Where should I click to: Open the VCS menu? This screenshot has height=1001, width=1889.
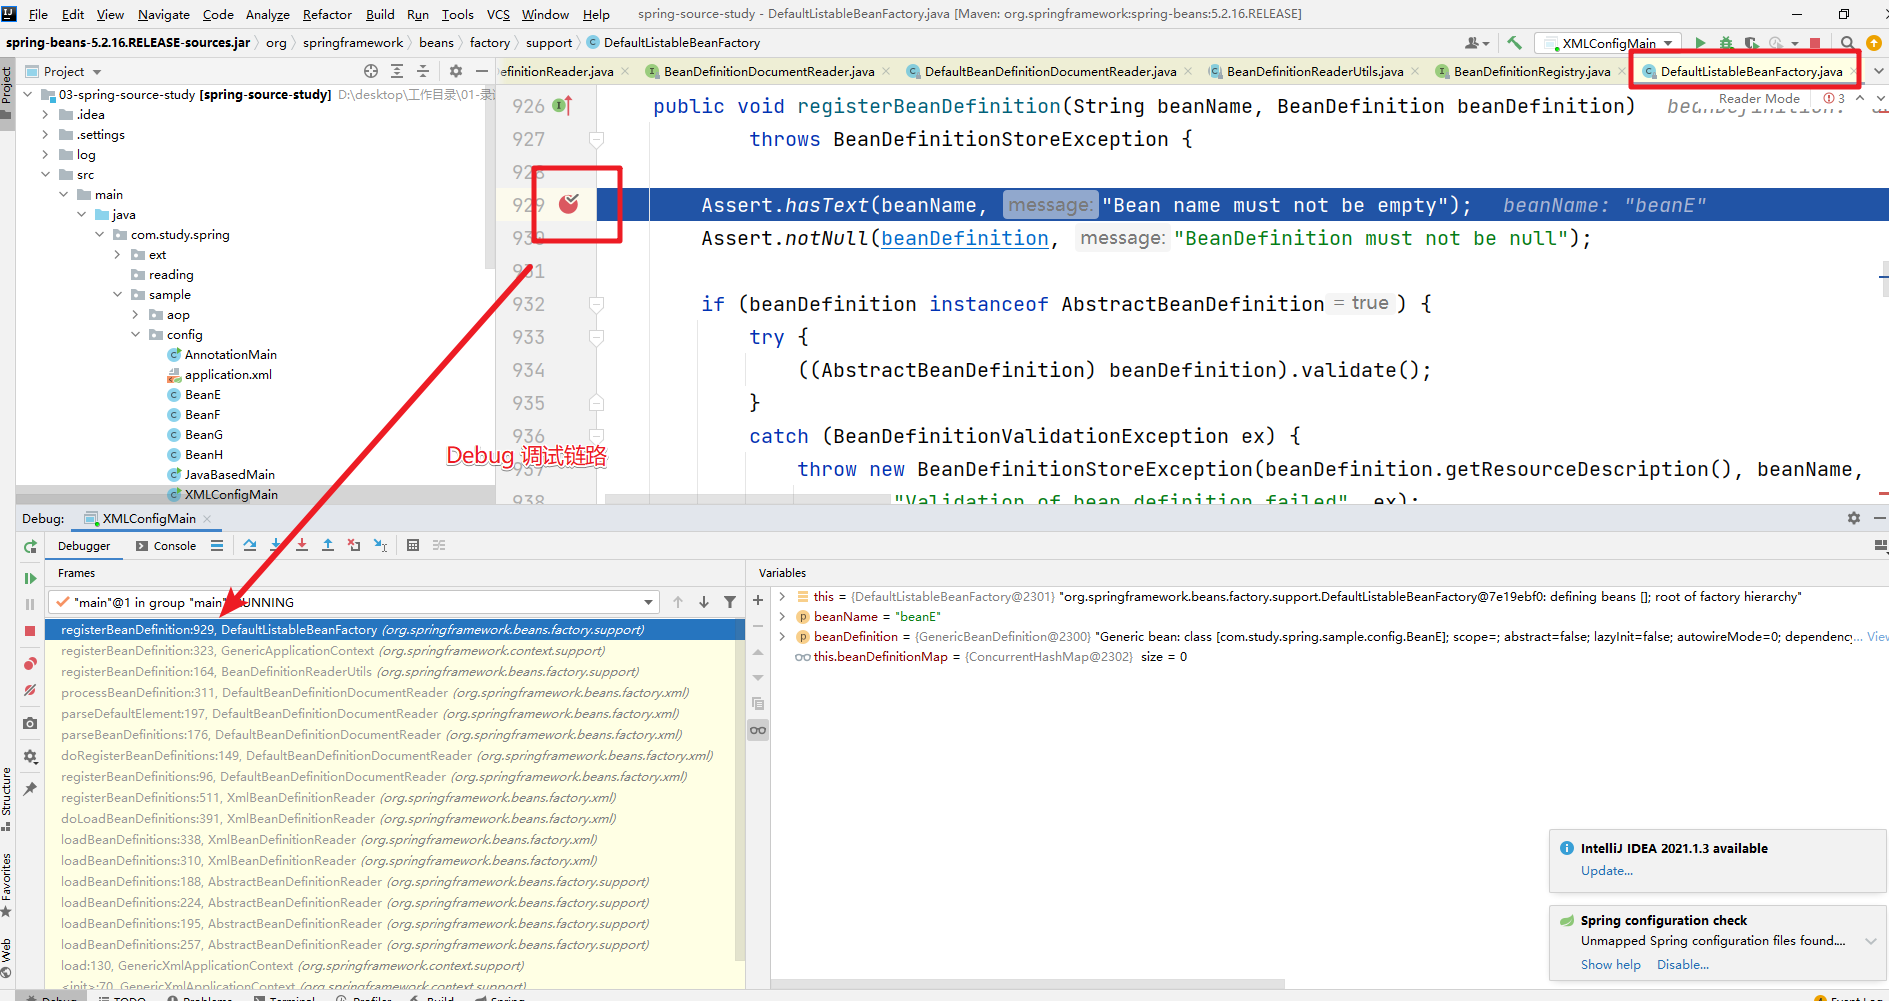[x=498, y=14]
